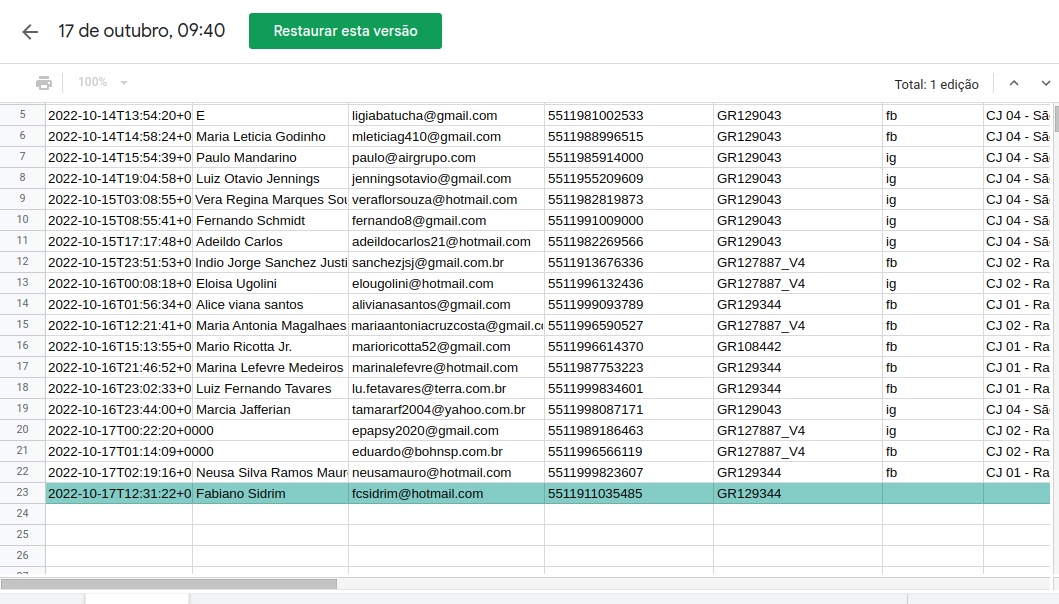Image resolution: width=1059 pixels, height=604 pixels.
Task: Click cell sanchezjsj@gmail.com.br
Action: pos(446,262)
